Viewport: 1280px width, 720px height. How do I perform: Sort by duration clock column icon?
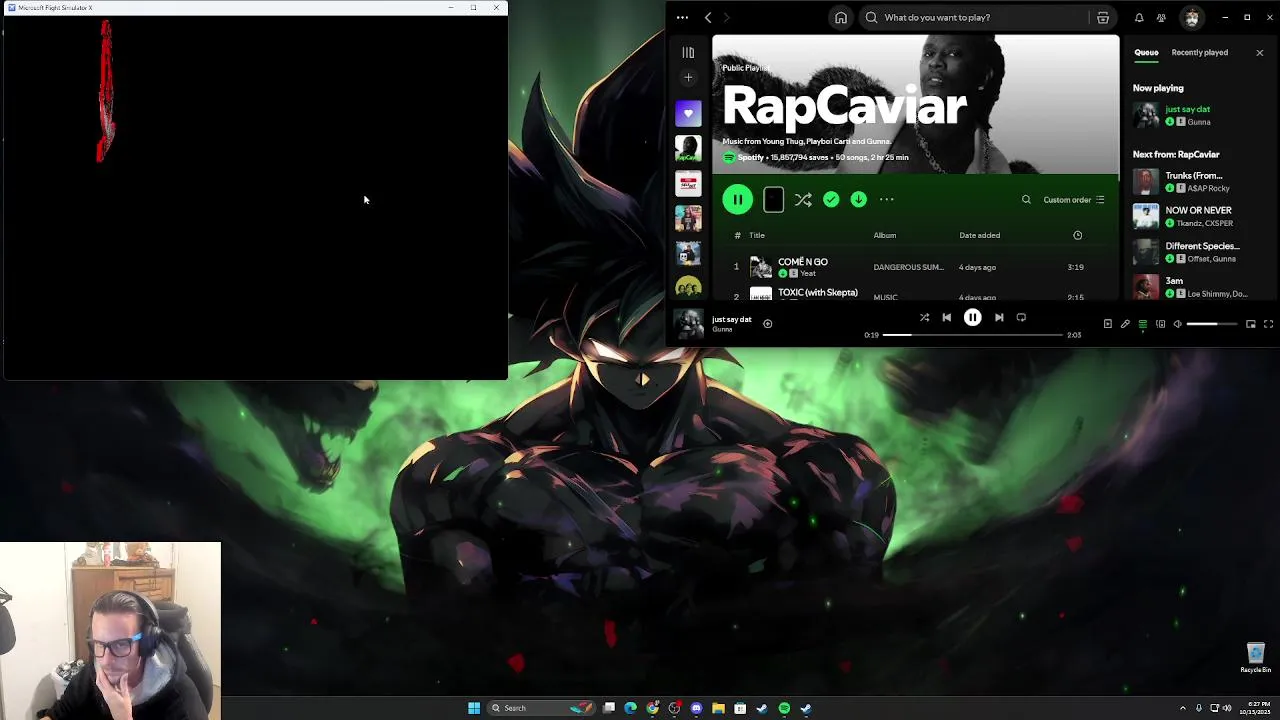tap(1077, 235)
